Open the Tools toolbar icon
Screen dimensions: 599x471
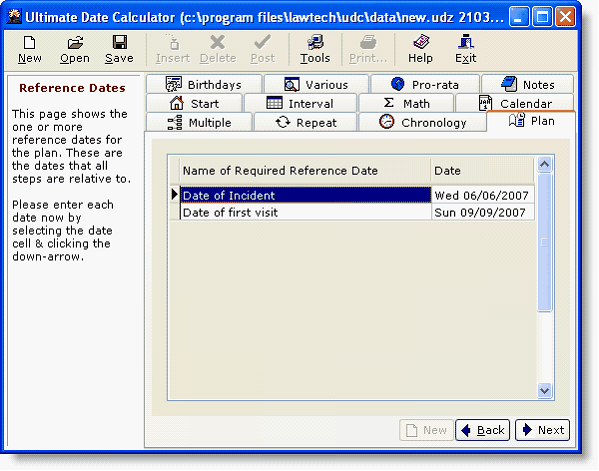(315, 49)
